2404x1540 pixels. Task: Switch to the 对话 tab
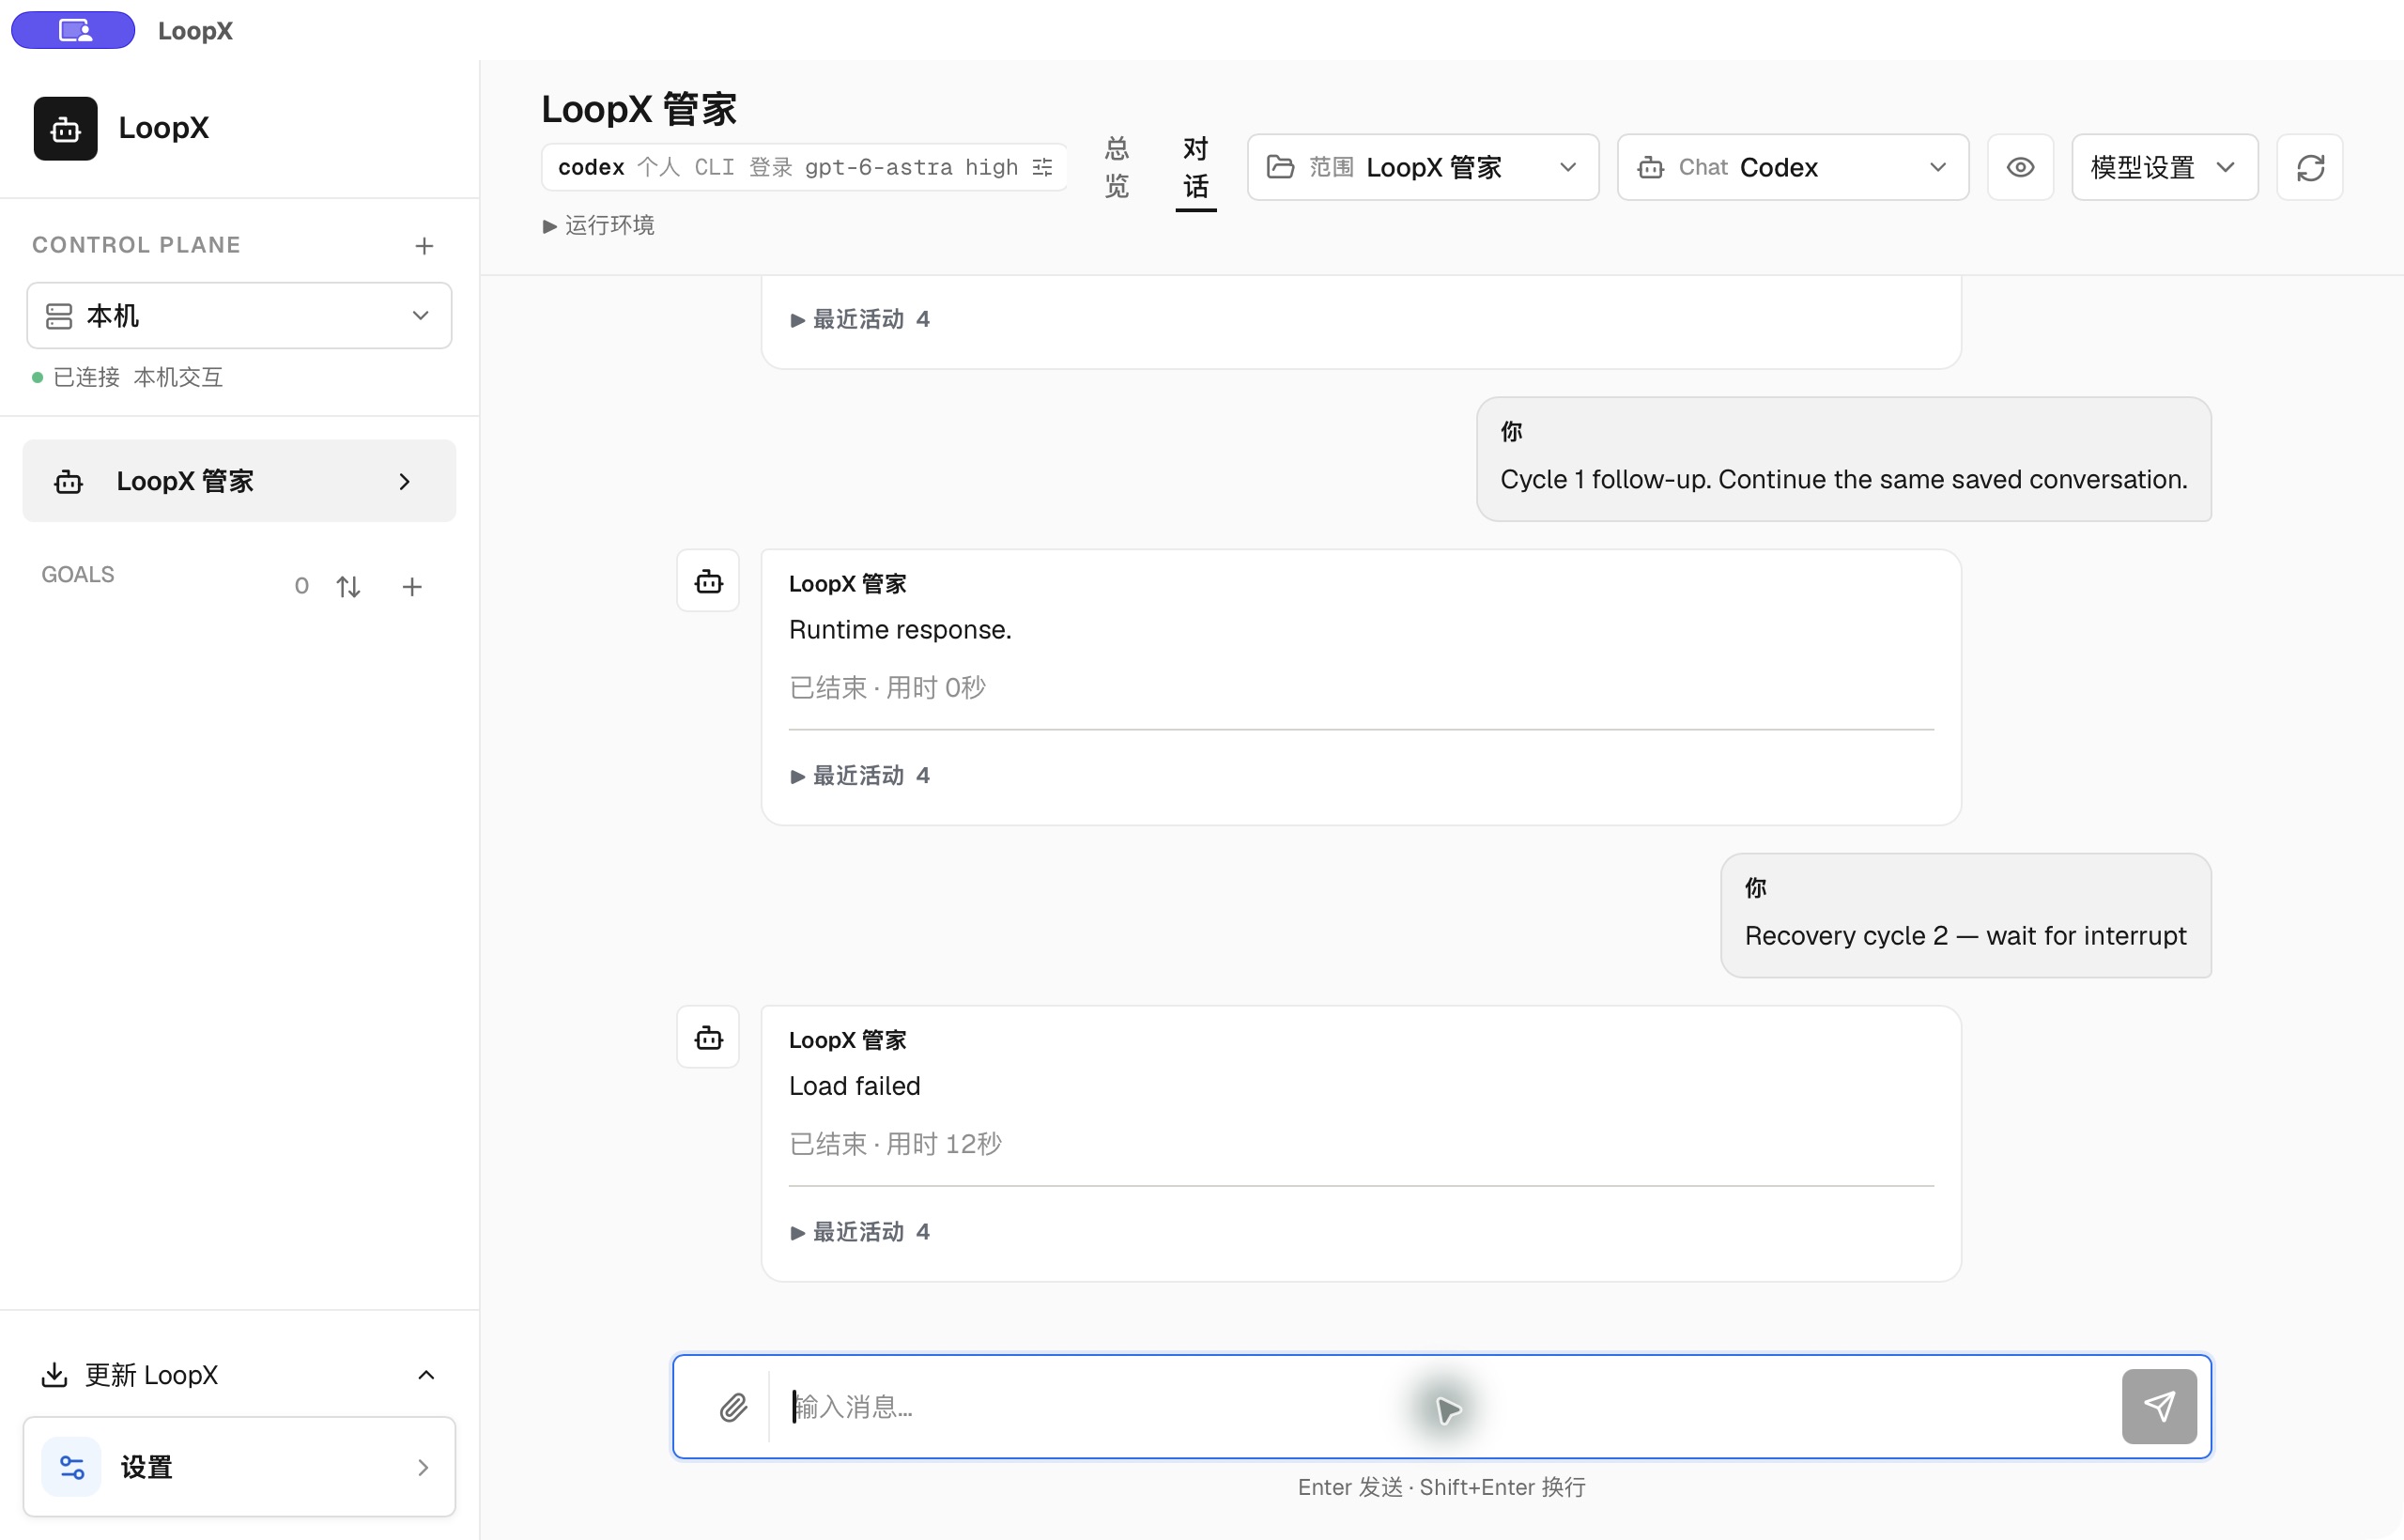(1196, 167)
